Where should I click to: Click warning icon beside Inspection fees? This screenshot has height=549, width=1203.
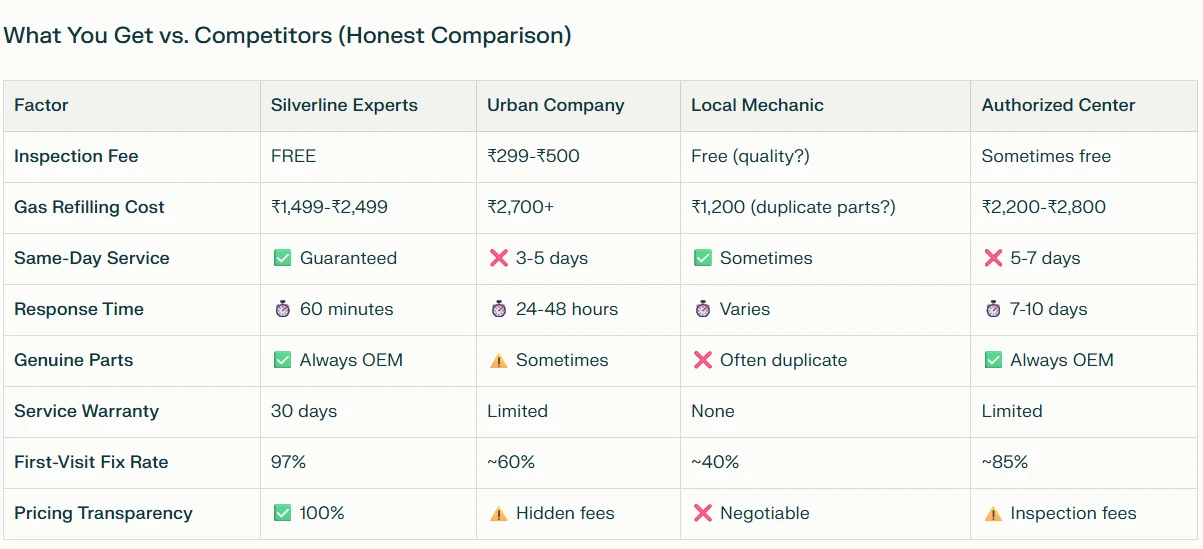coord(992,513)
